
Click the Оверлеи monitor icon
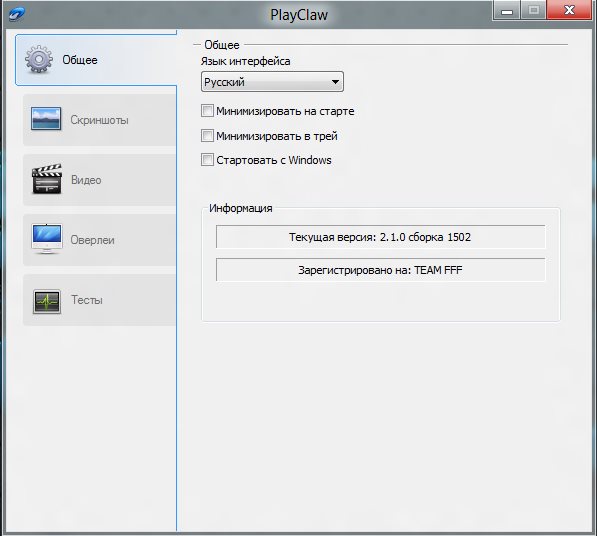click(47, 239)
